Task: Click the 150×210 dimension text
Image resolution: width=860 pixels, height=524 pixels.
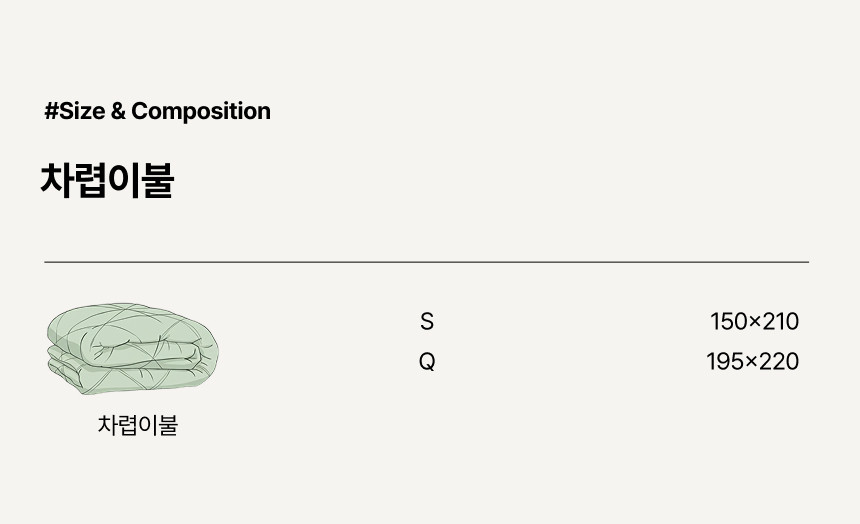Action: pyautogui.click(x=754, y=322)
